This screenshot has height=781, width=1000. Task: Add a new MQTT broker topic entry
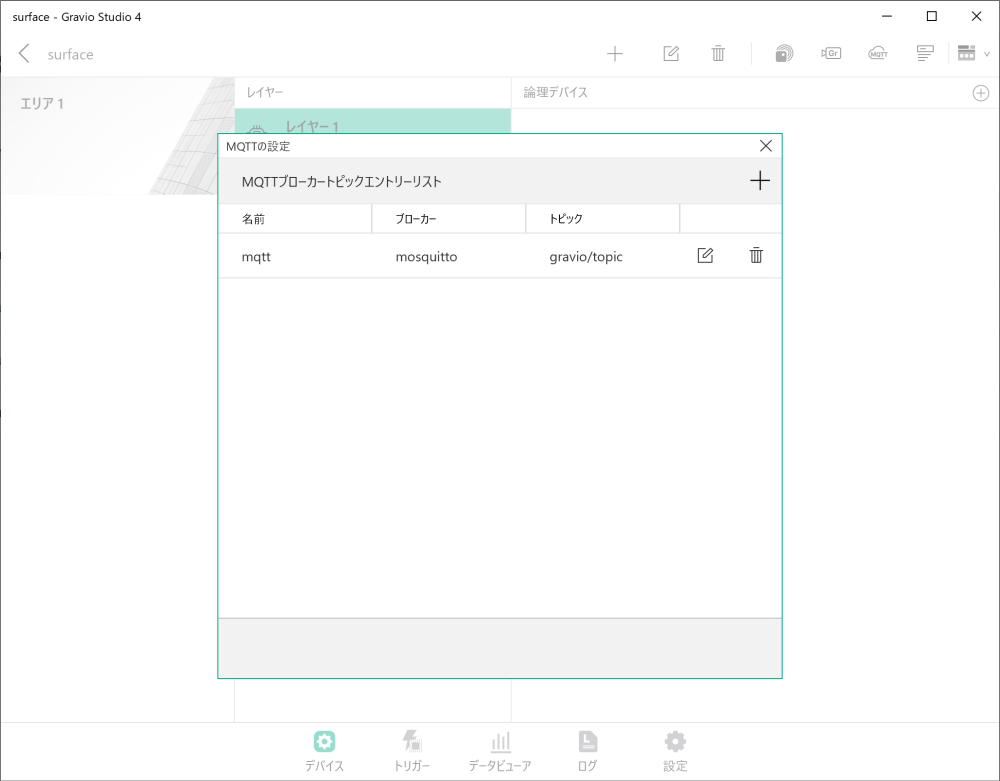coord(760,181)
